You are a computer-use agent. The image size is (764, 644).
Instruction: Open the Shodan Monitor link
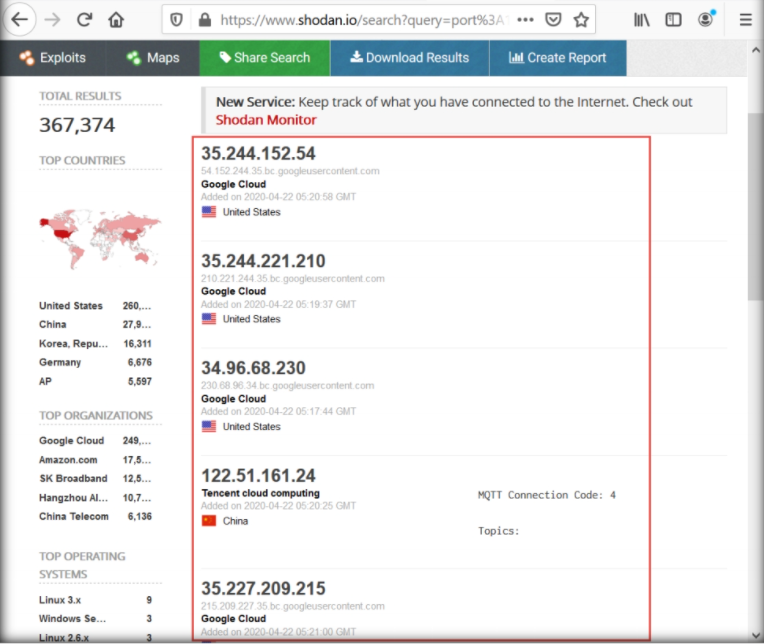coord(266,120)
